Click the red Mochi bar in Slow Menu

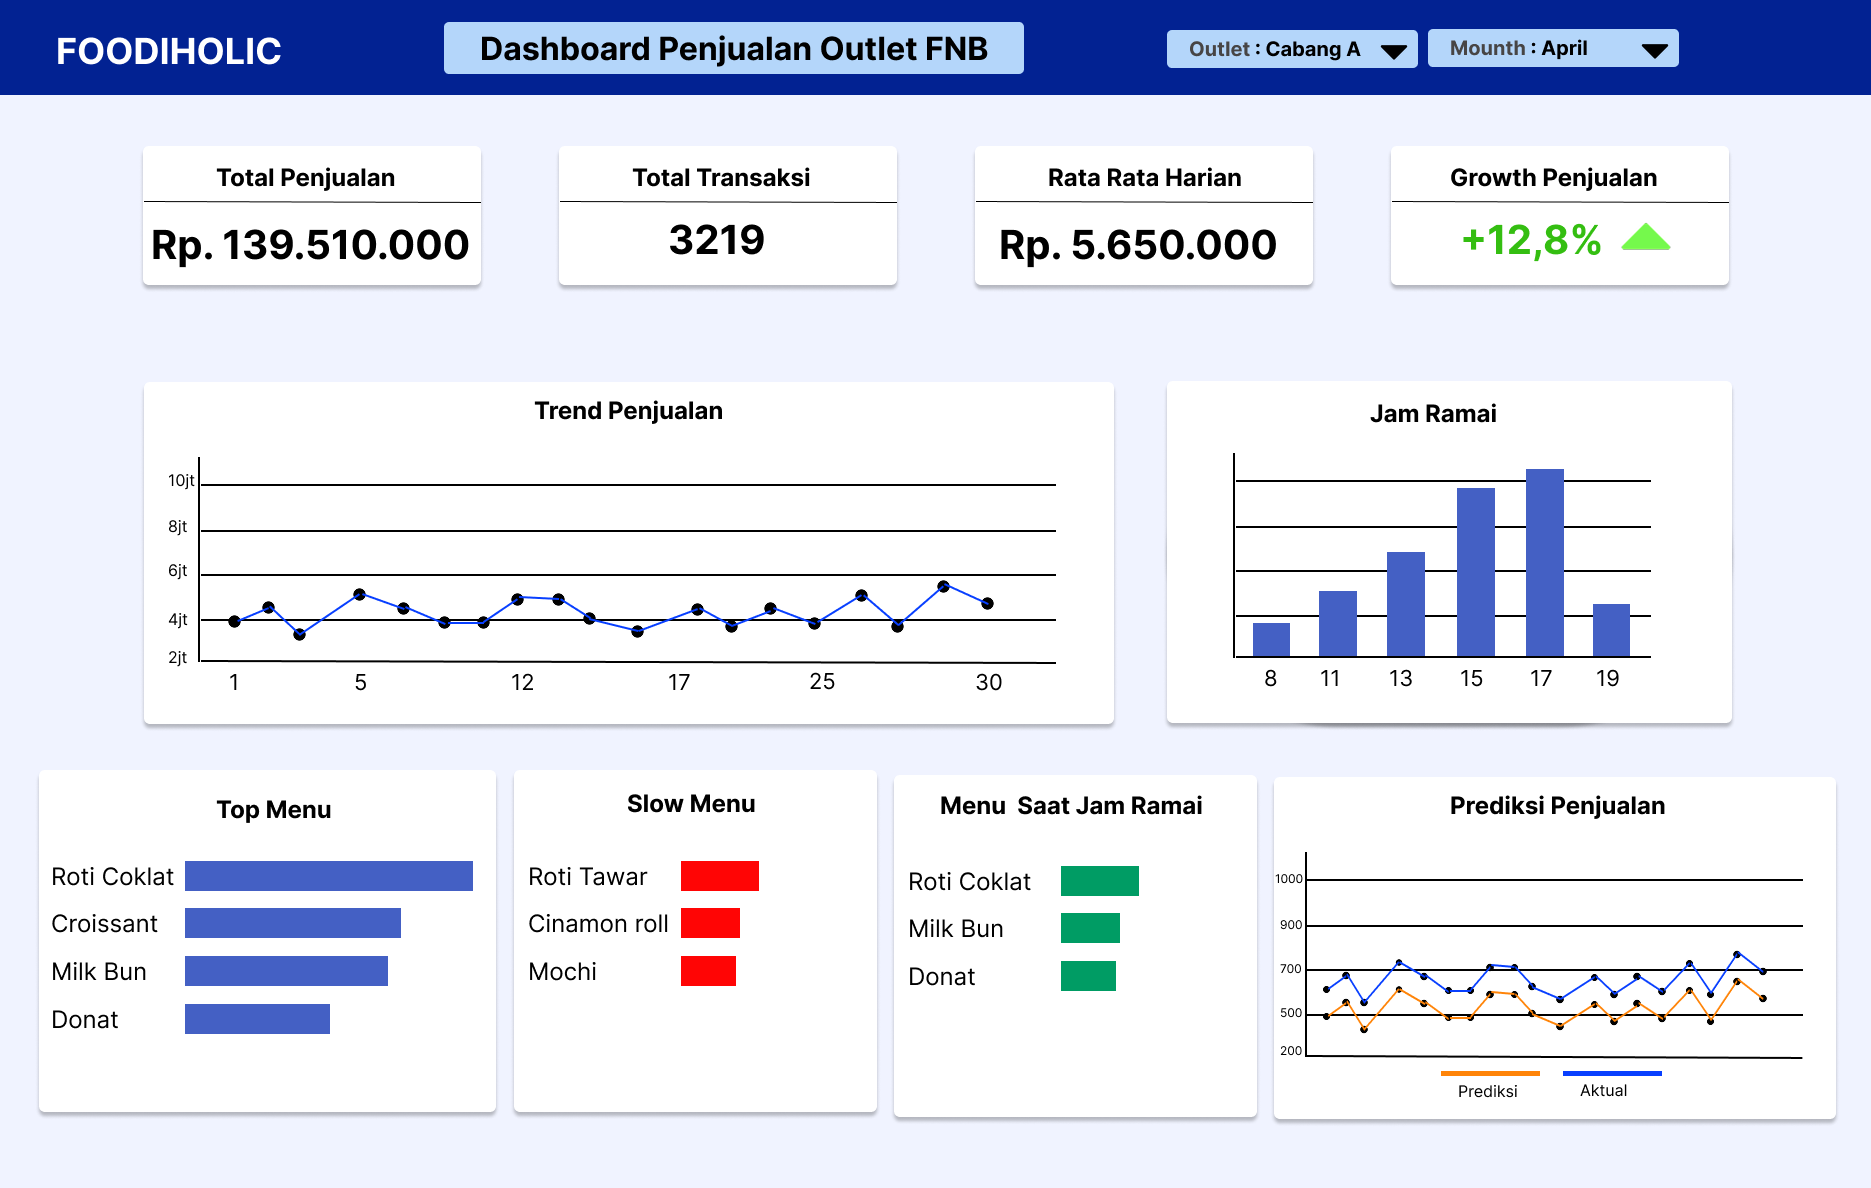[x=708, y=971]
